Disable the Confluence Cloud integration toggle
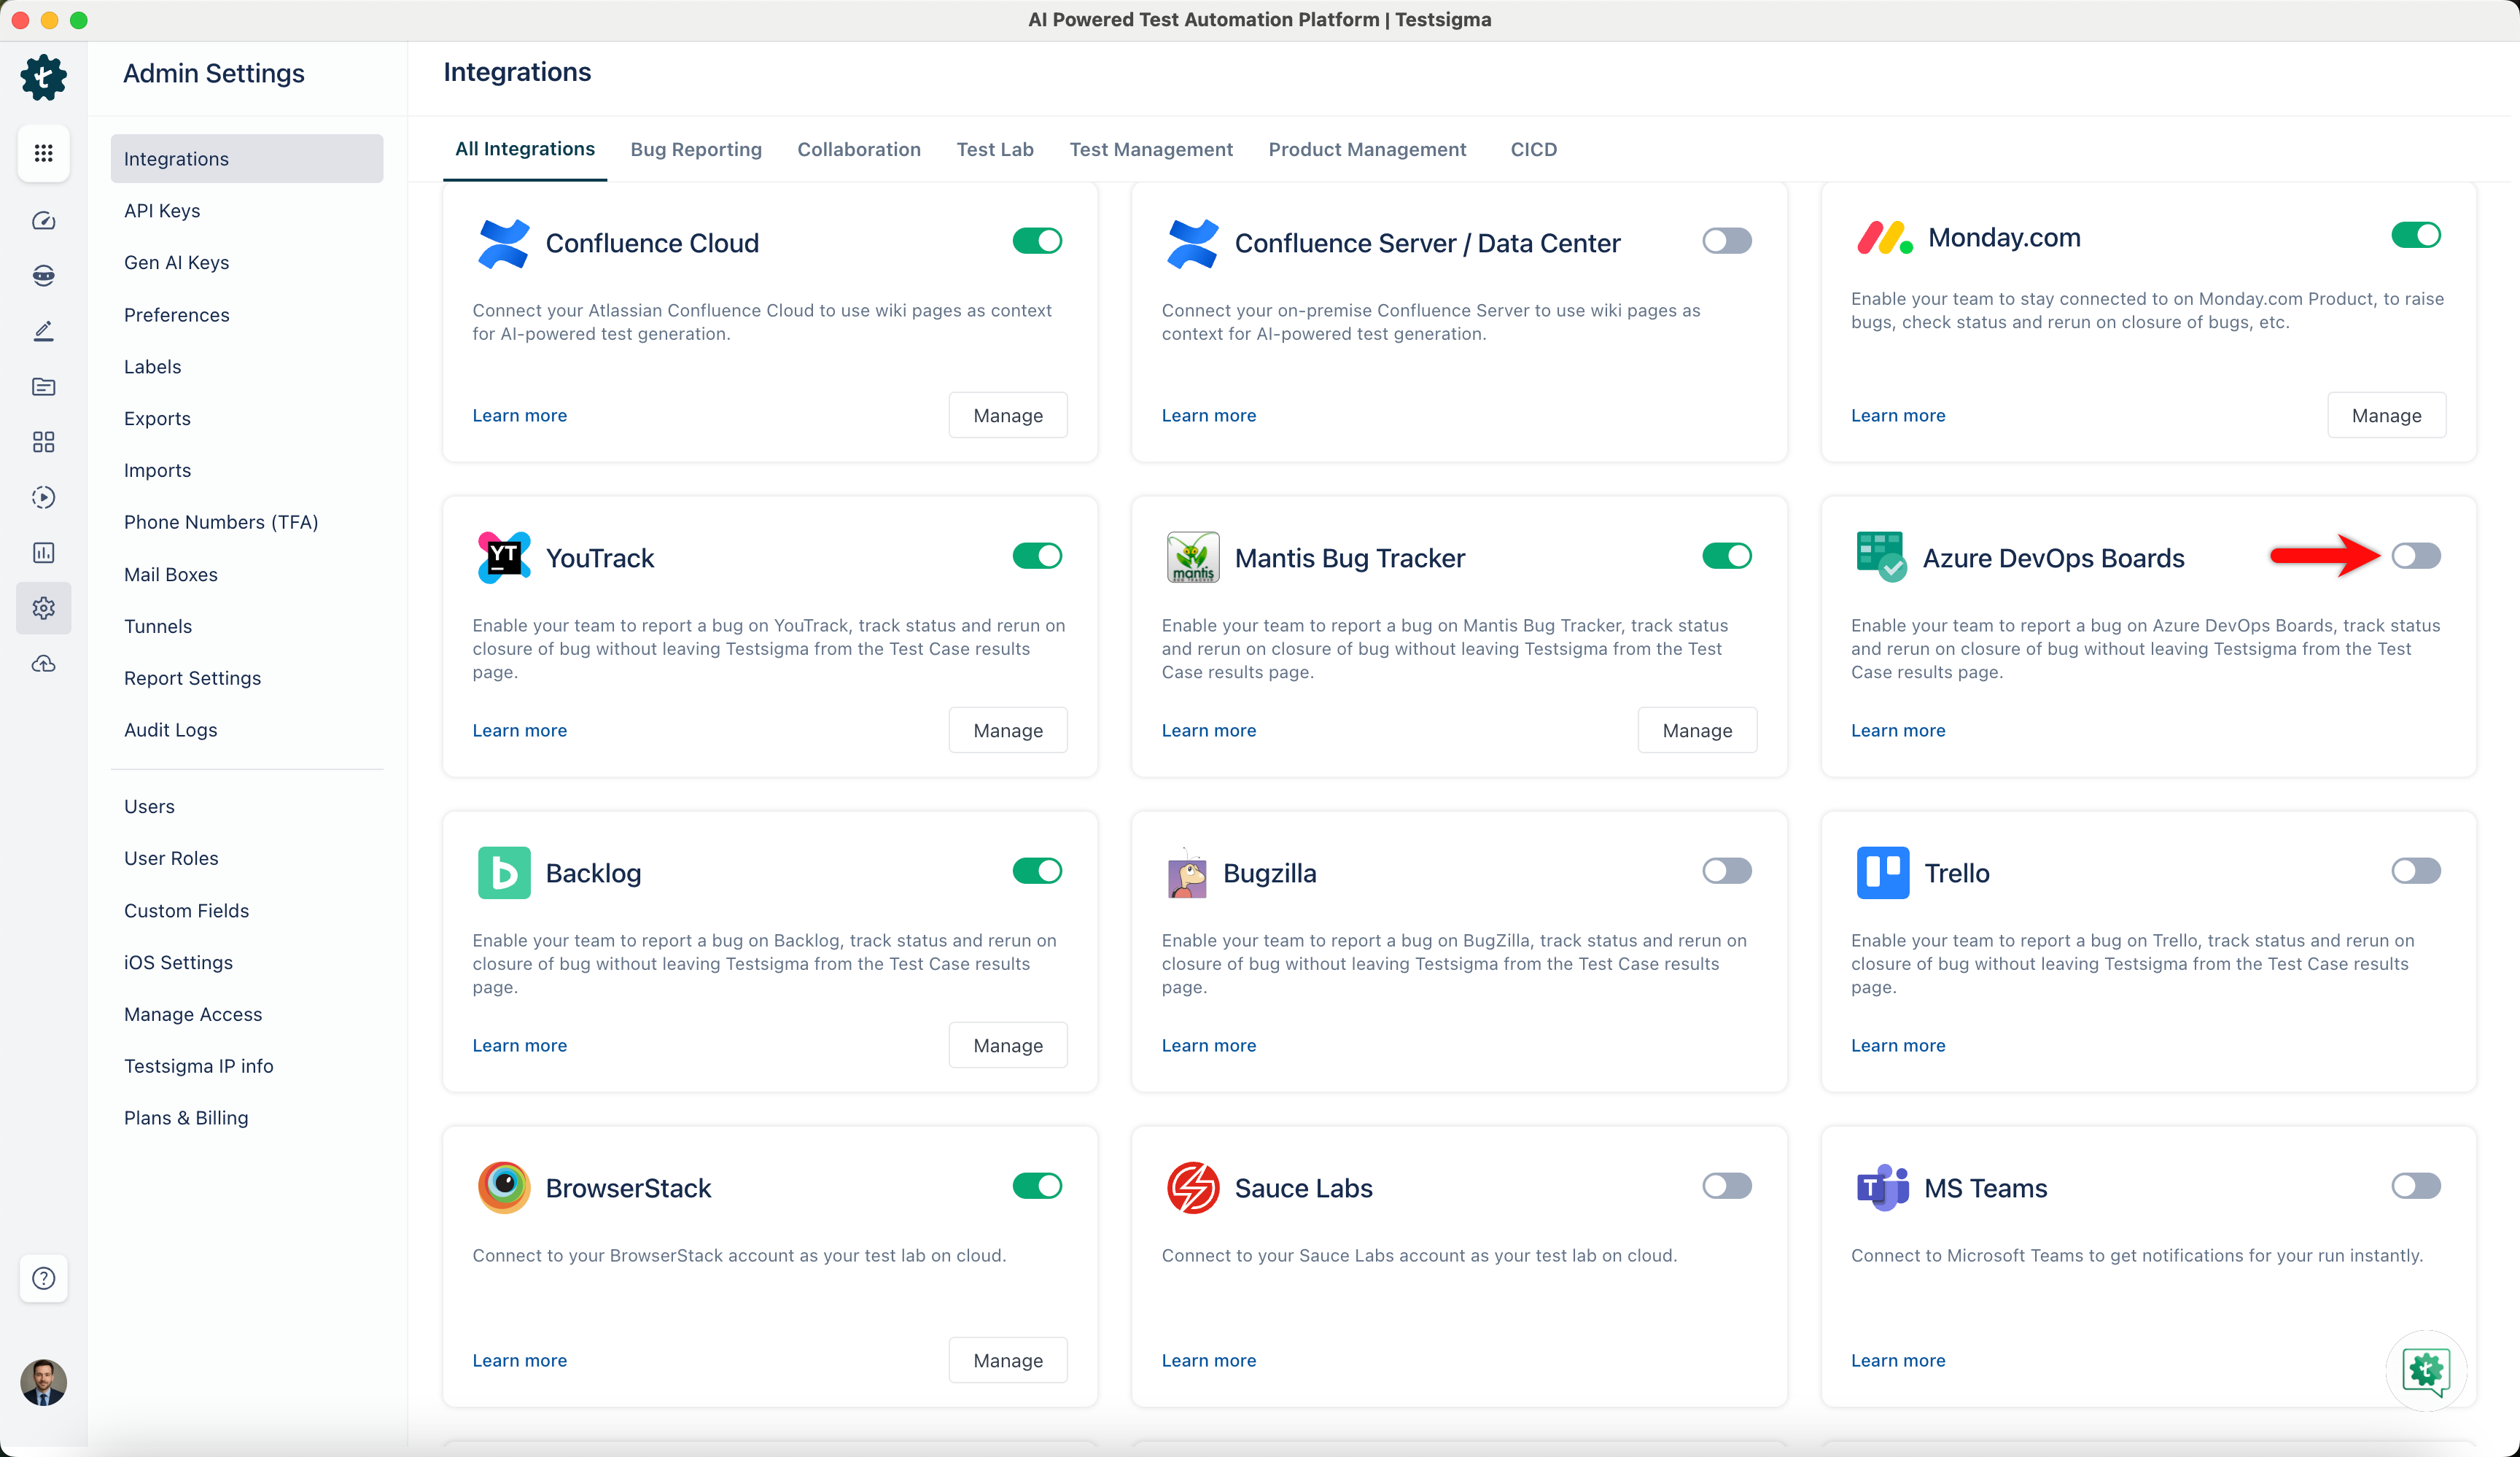Image resolution: width=2520 pixels, height=1457 pixels. (x=1037, y=241)
